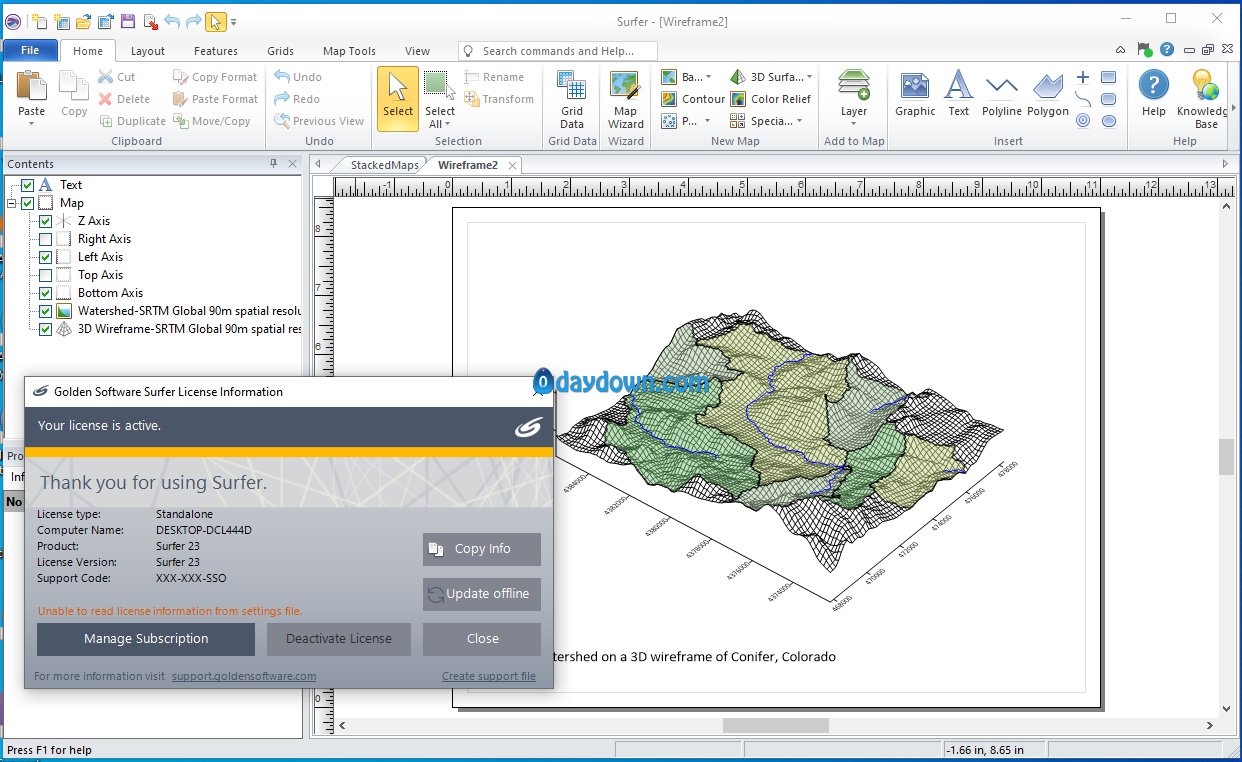Pick the Ellipse insert tool
The image size is (1242, 762).
click(1108, 121)
